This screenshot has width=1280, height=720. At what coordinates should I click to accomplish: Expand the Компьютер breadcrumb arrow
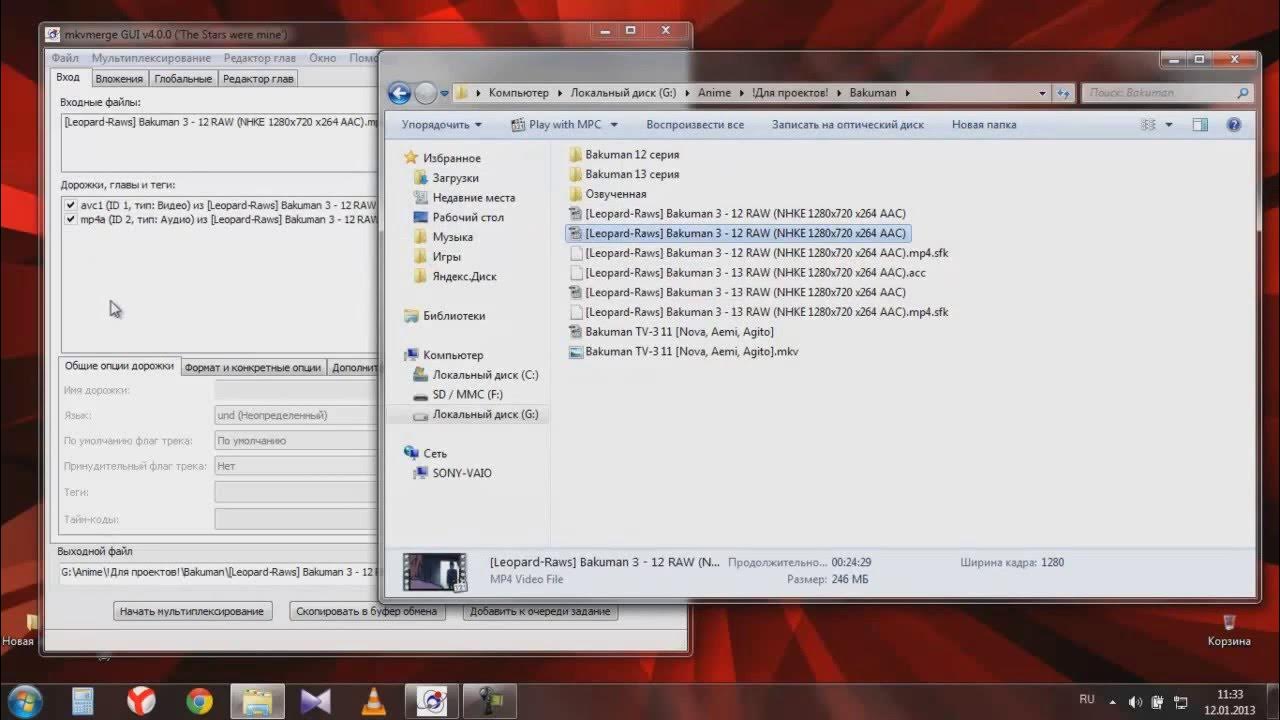pyautogui.click(x=559, y=93)
